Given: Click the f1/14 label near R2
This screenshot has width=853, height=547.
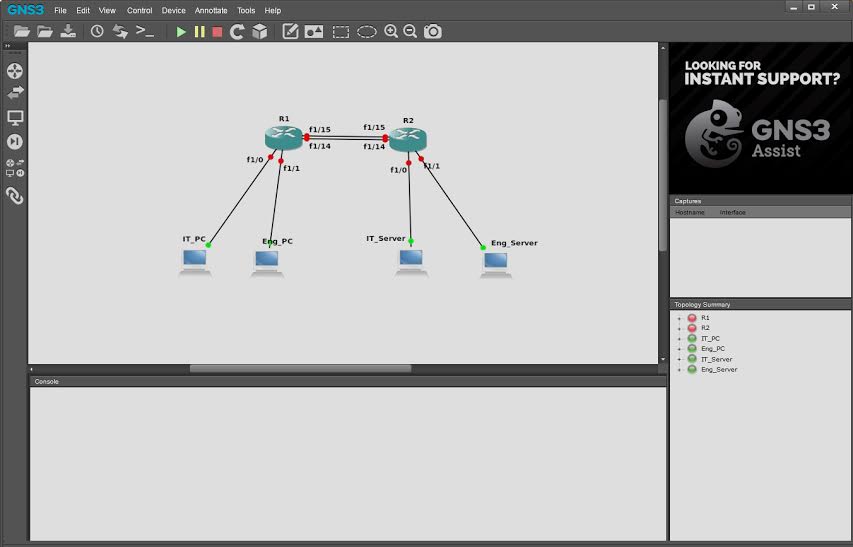Looking at the screenshot, I should click(374, 146).
